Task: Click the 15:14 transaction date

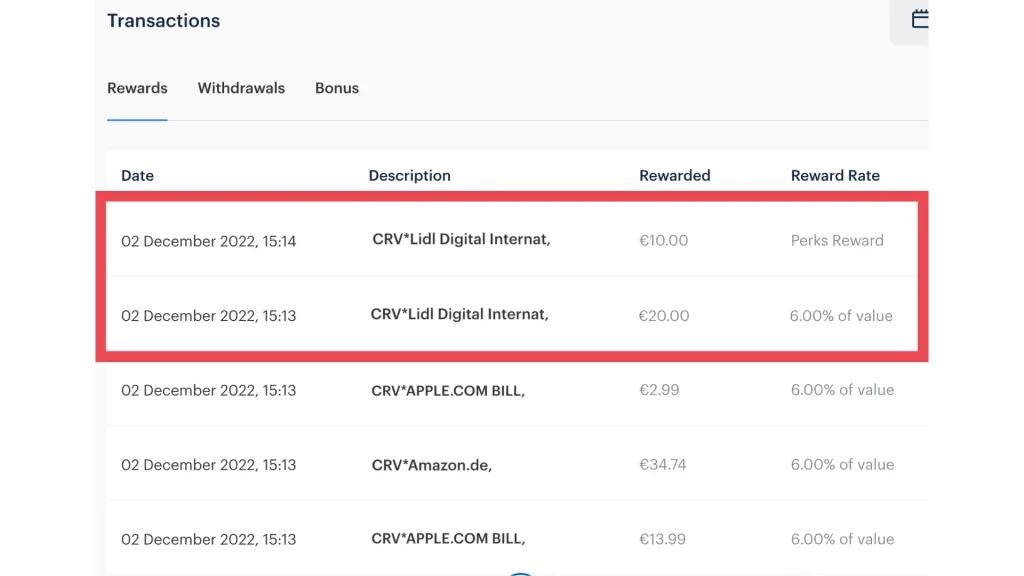Action: [208, 241]
